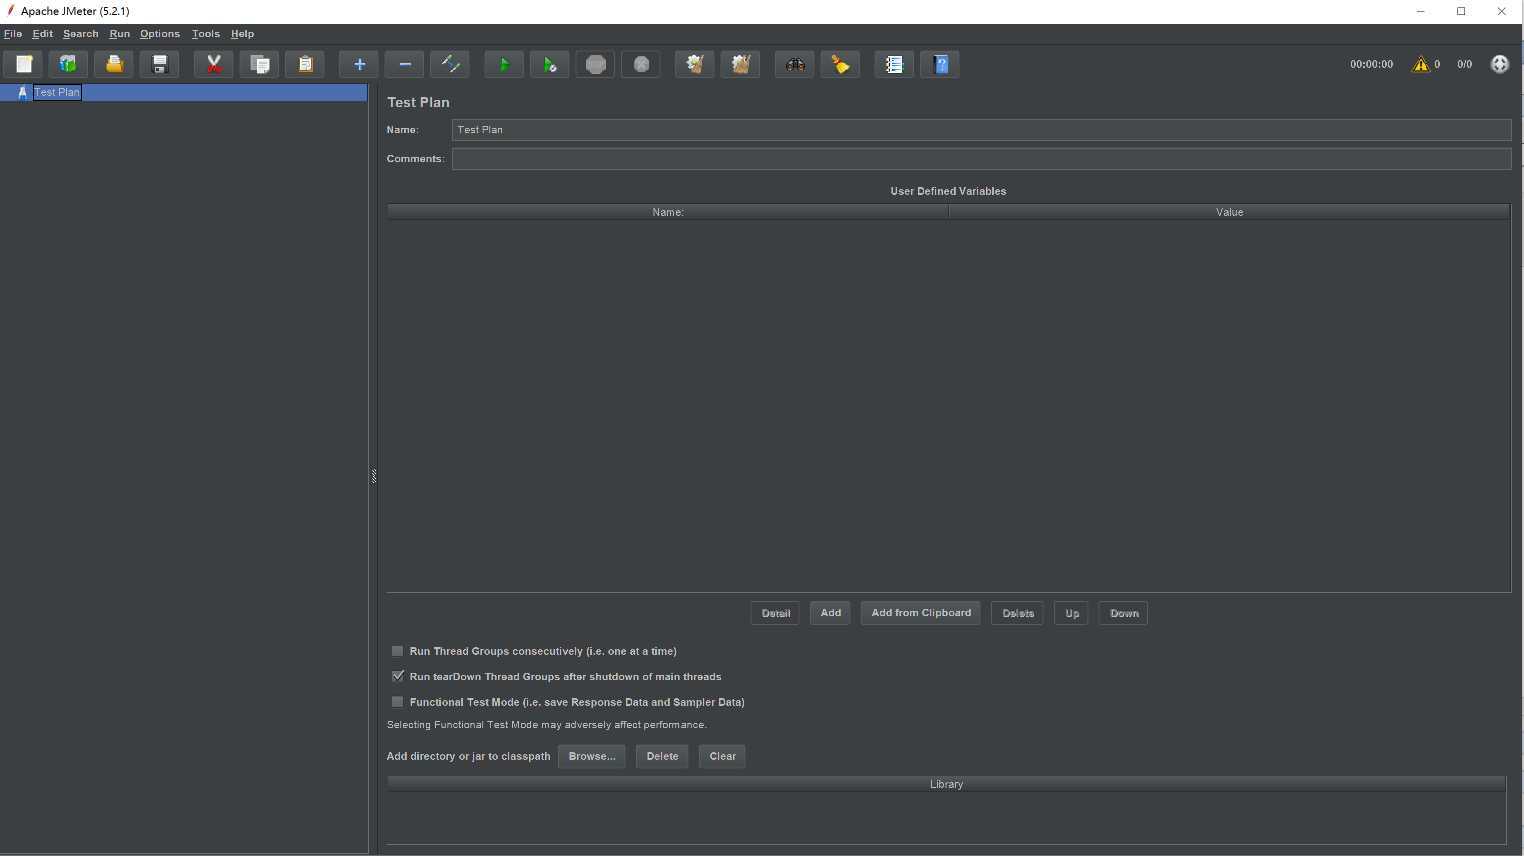
Task: Collapse all tree nodes with minus icon
Action: coord(405,64)
